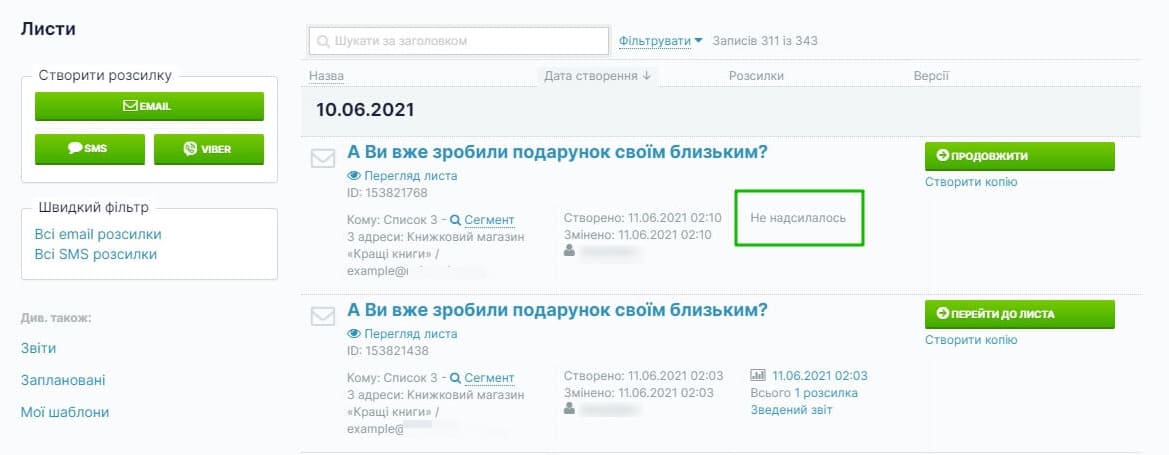This screenshot has width=1169, height=455.
Task: Open the Фільтрувати dropdown
Action: click(661, 40)
